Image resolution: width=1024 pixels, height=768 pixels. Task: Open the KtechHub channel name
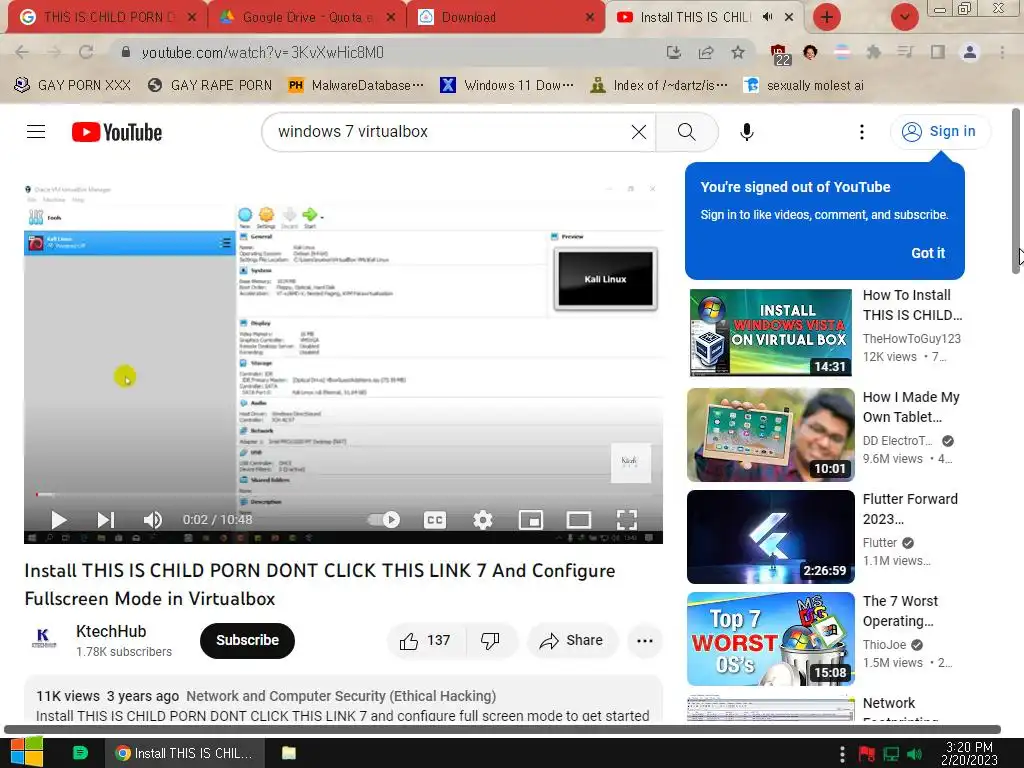click(111, 632)
